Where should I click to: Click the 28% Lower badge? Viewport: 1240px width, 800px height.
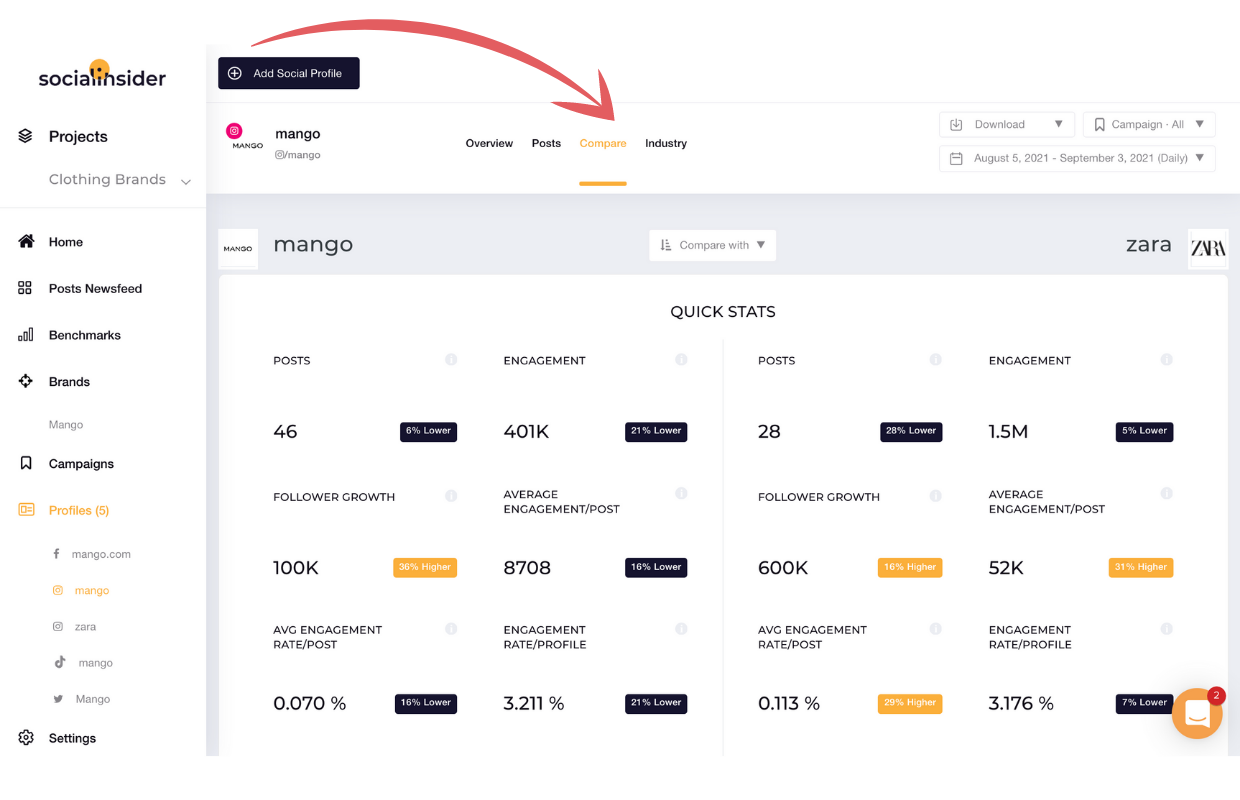911,431
